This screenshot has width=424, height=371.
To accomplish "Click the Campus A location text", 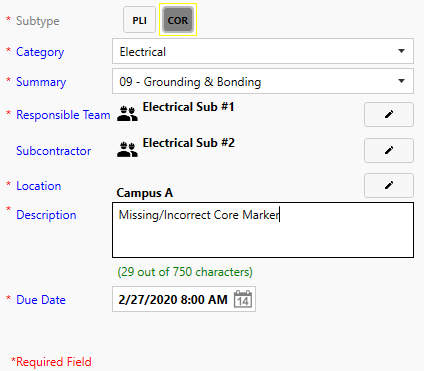I will pyautogui.click(x=145, y=193).
